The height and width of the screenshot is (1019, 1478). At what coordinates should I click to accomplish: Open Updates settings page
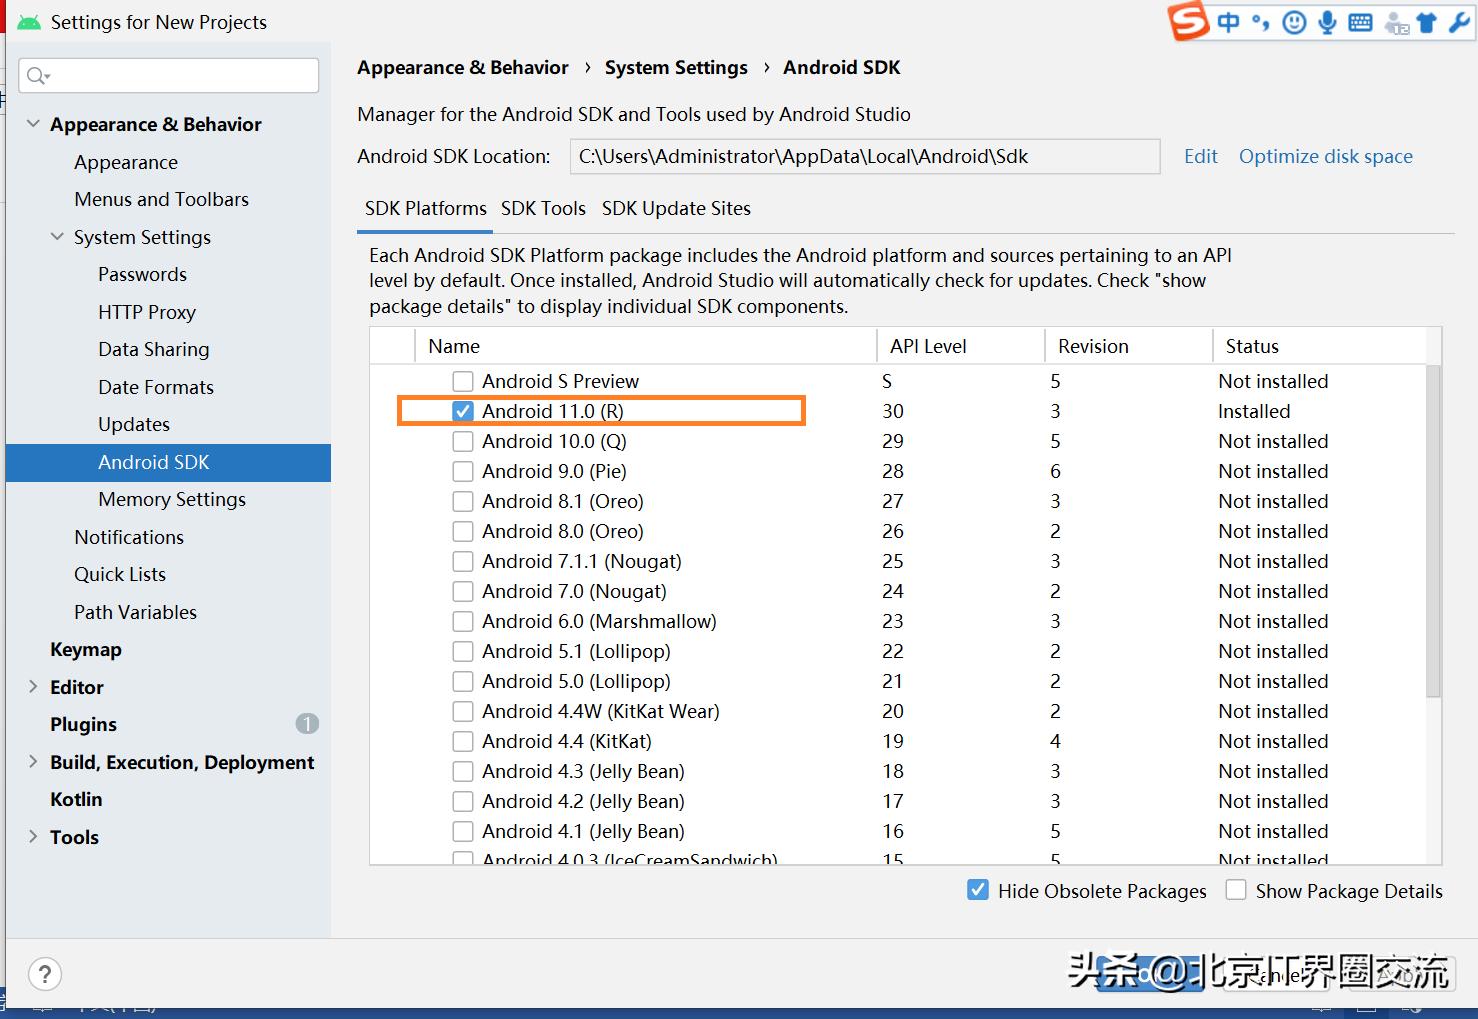(x=134, y=424)
